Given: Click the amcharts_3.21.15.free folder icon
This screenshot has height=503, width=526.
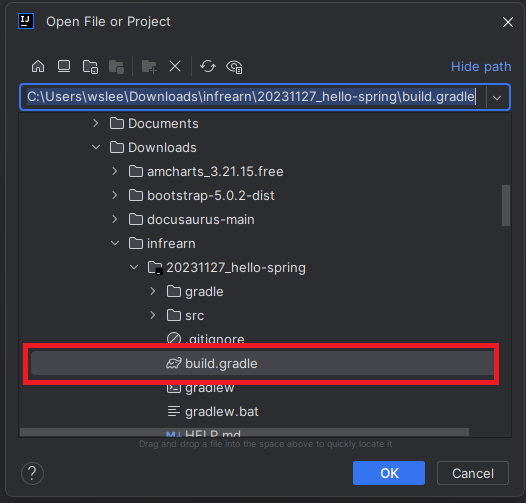Looking at the screenshot, I should point(136,171).
